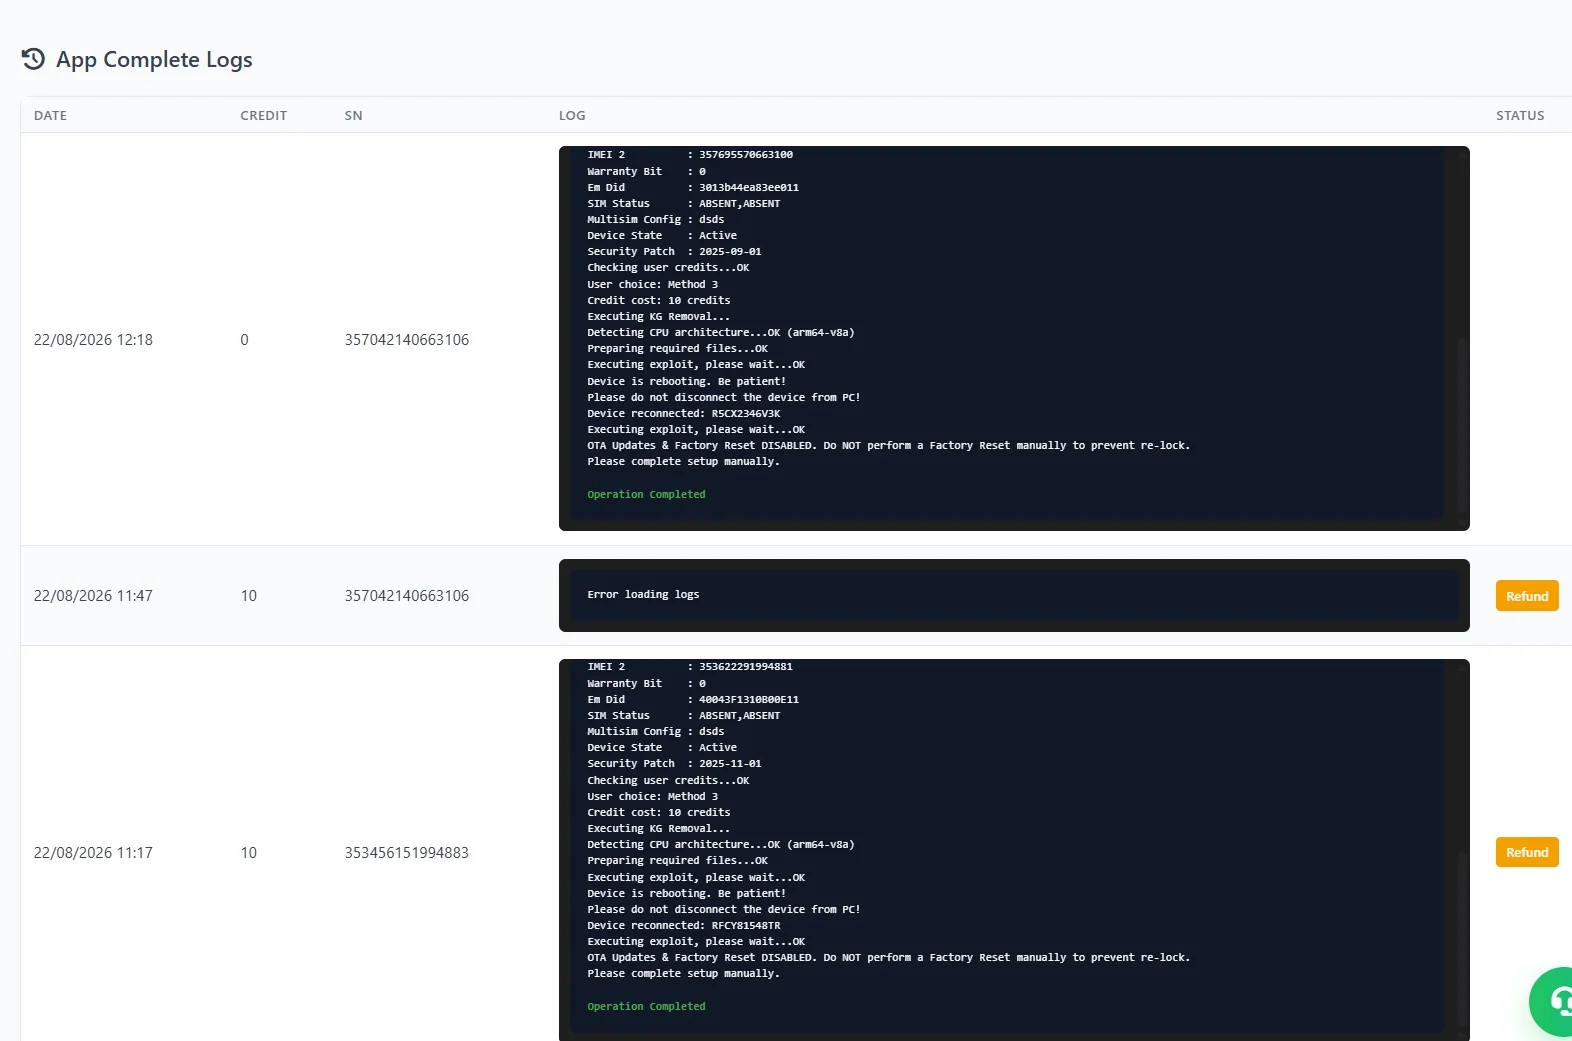Click the Device reconnected R5CX2346V3K log line

(x=684, y=414)
